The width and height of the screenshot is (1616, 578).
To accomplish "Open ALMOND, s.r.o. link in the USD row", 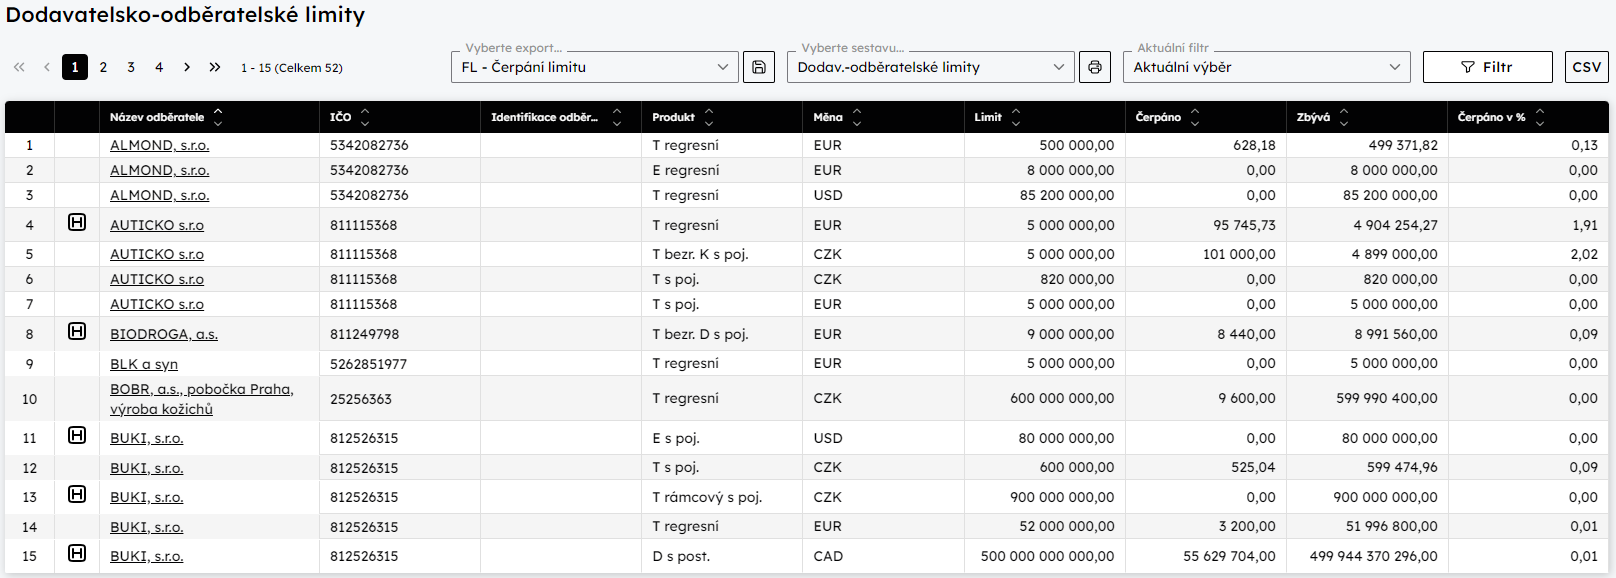I will tap(160, 195).
